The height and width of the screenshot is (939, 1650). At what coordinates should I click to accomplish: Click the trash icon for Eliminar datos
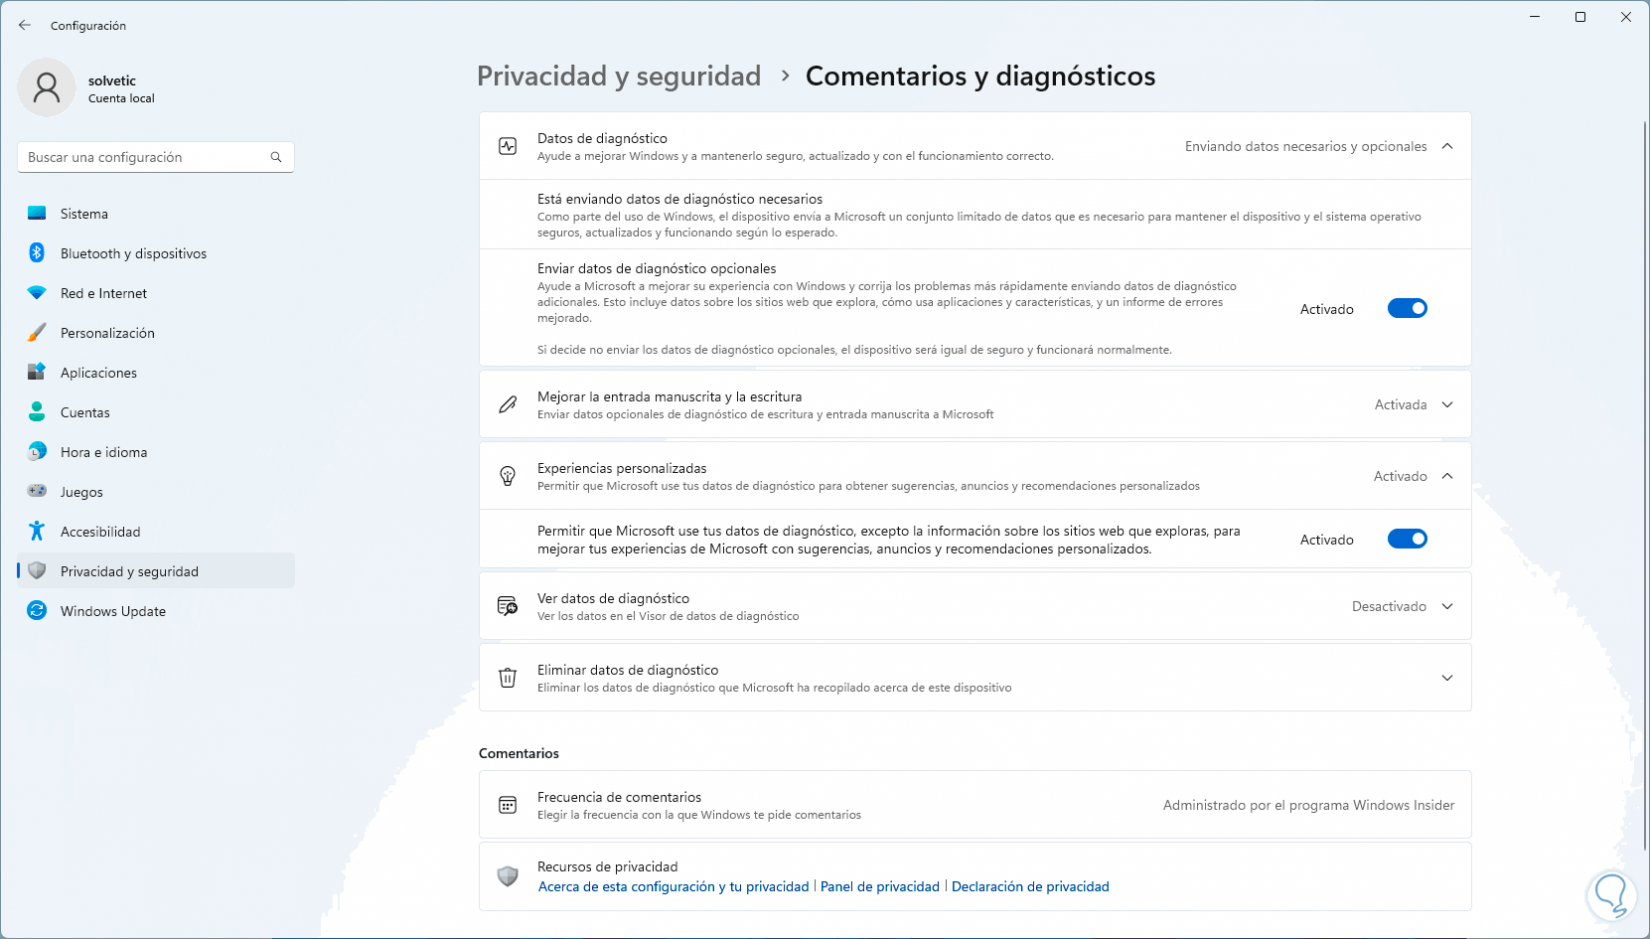(x=508, y=678)
